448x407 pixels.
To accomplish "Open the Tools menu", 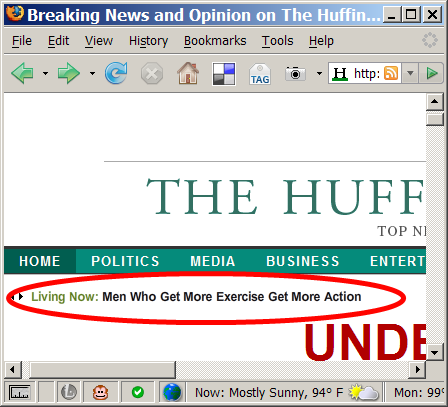I will [277, 41].
